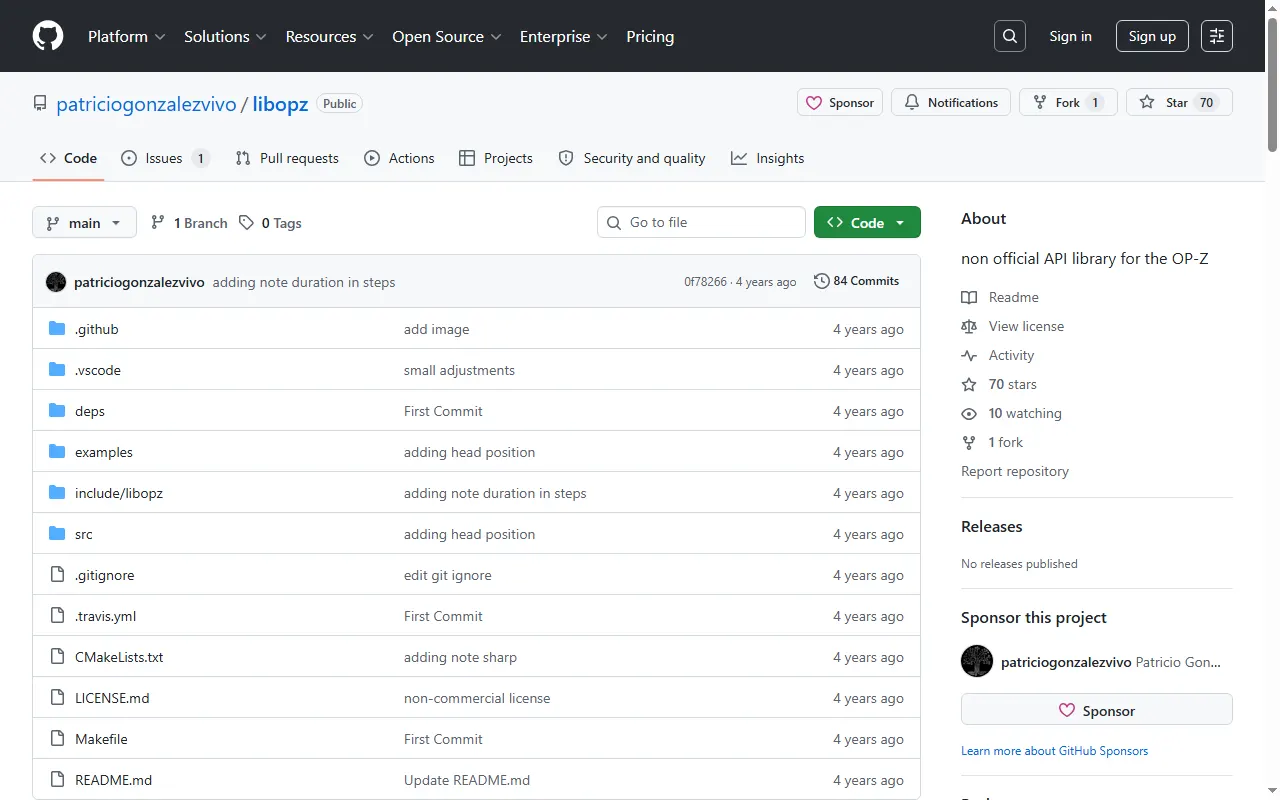1280x800 pixels.
Task: Open the GitHub homepage logo
Action: tap(48, 36)
